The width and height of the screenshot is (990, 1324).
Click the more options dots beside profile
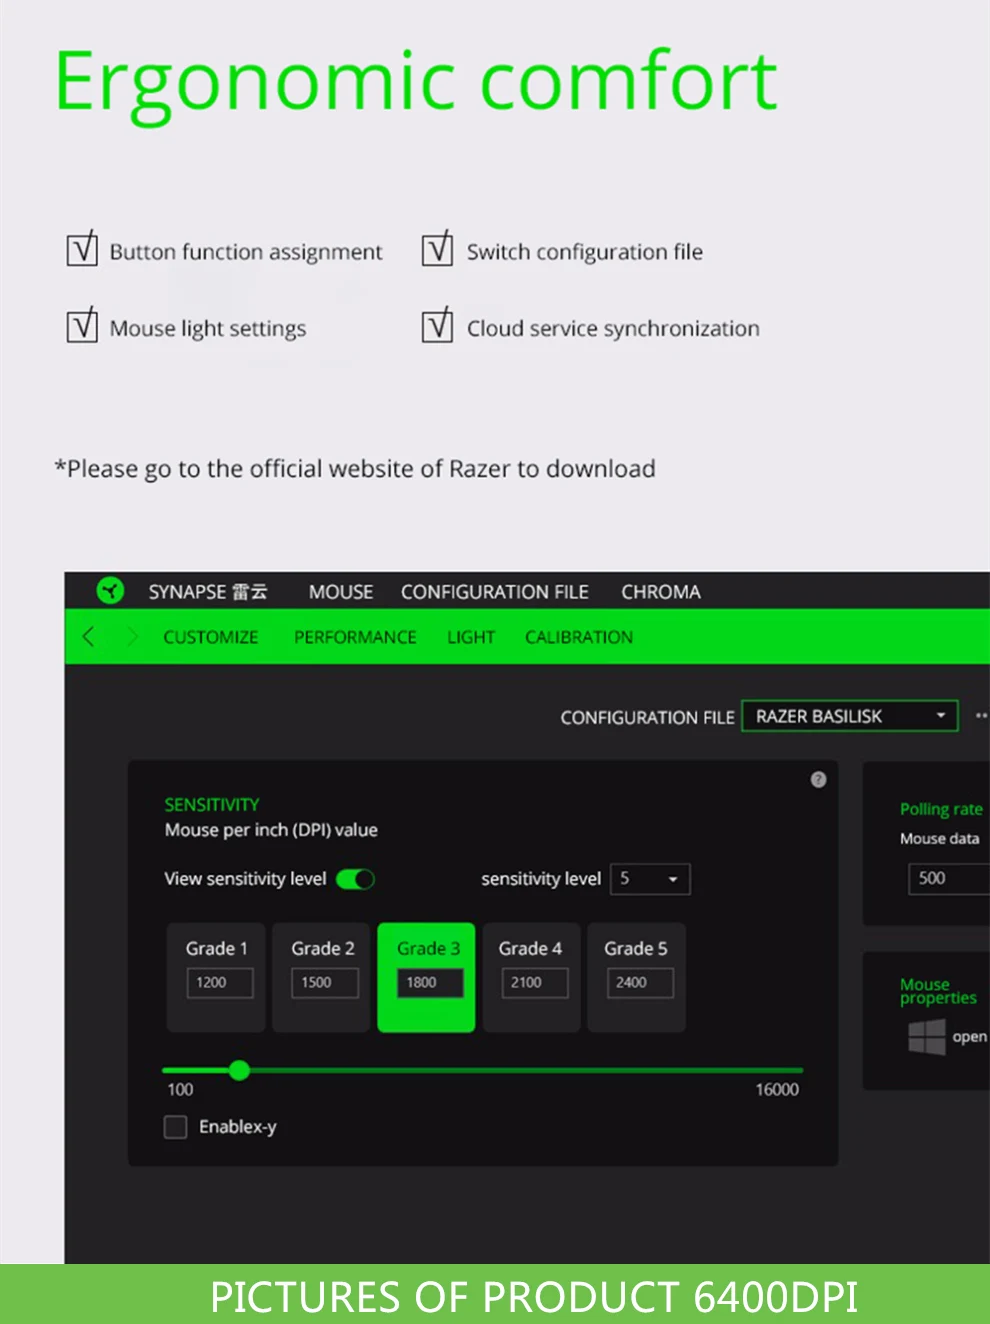click(x=981, y=716)
